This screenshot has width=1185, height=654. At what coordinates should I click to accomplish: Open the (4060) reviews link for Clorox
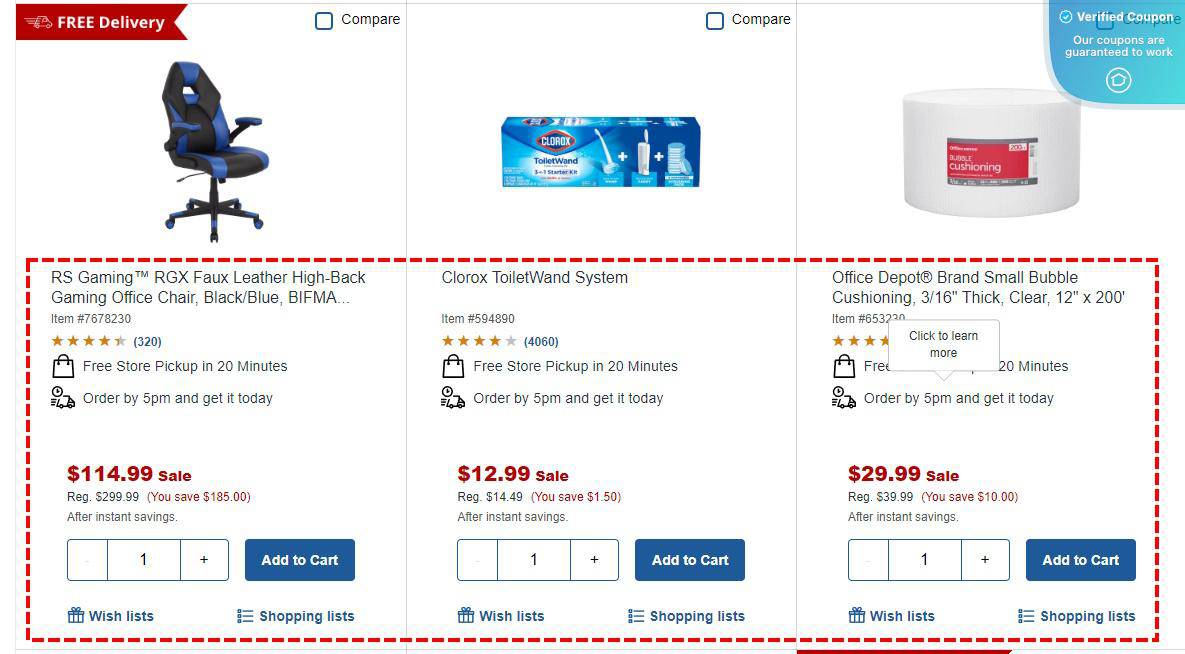pyautogui.click(x=541, y=341)
